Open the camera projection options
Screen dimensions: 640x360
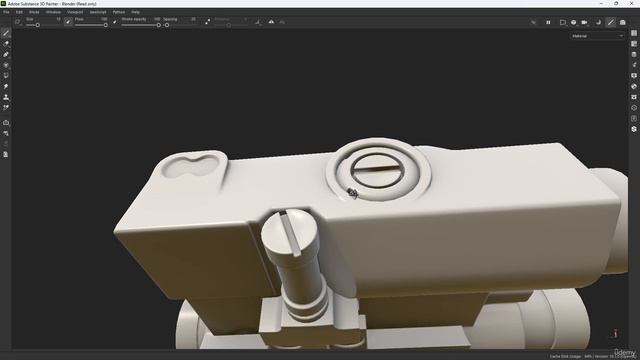[x=573, y=22]
